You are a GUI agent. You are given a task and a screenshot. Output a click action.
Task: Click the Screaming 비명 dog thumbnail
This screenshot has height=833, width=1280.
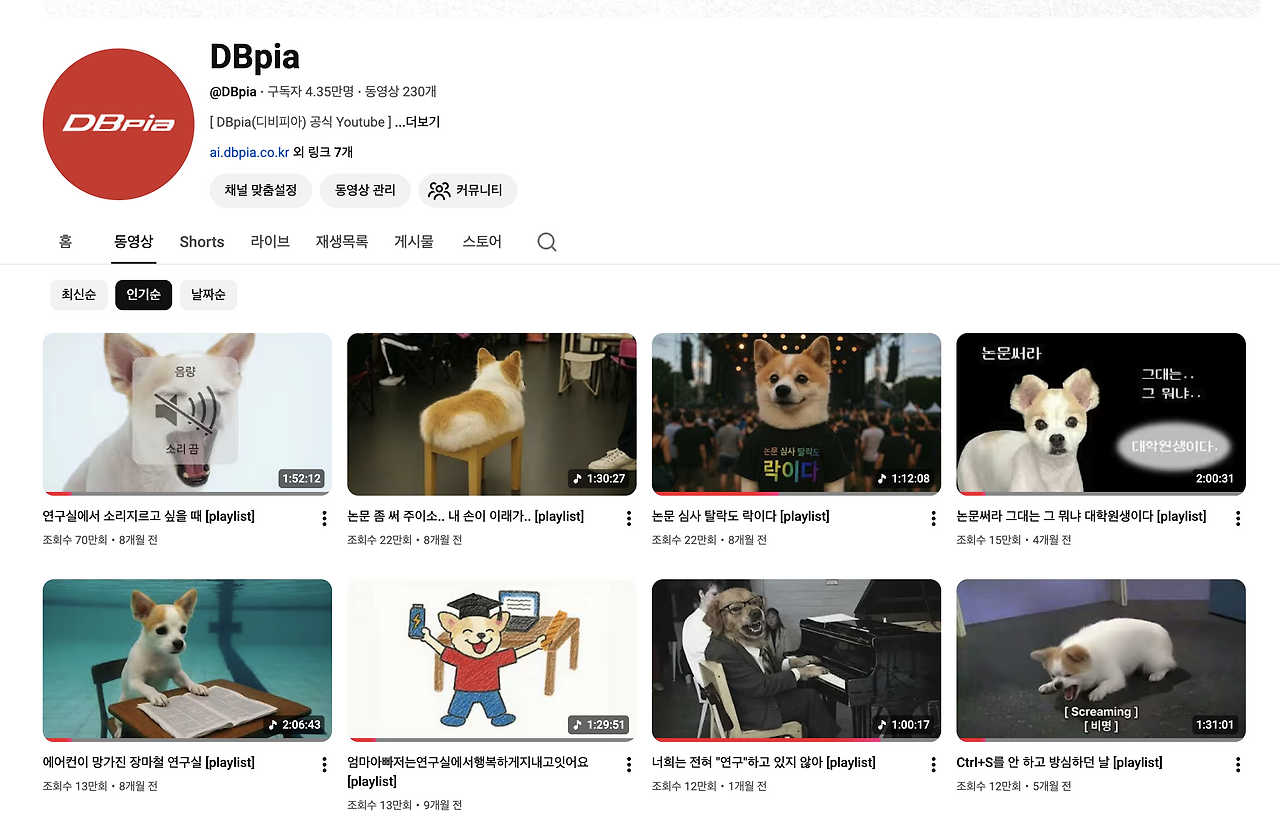[x=1101, y=660]
